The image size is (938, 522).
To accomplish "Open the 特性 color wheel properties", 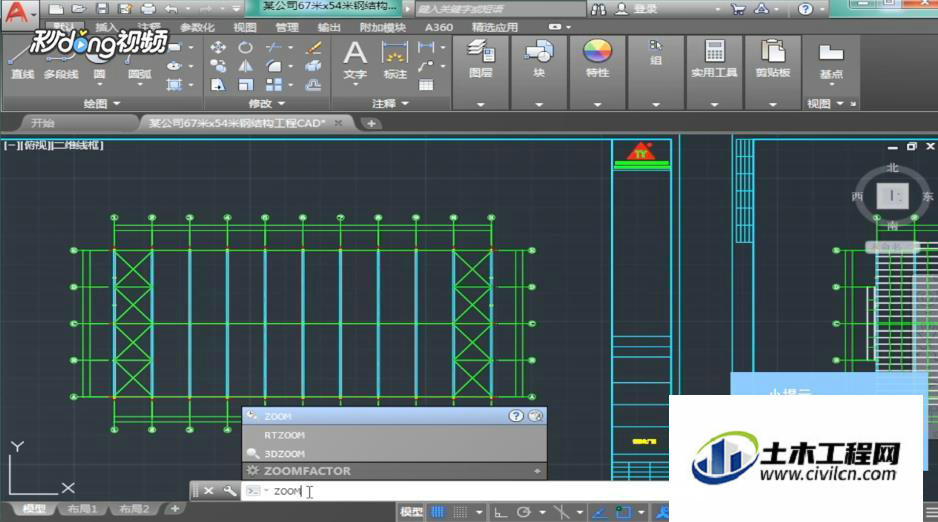I will pyautogui.click(x=597, y=51).
